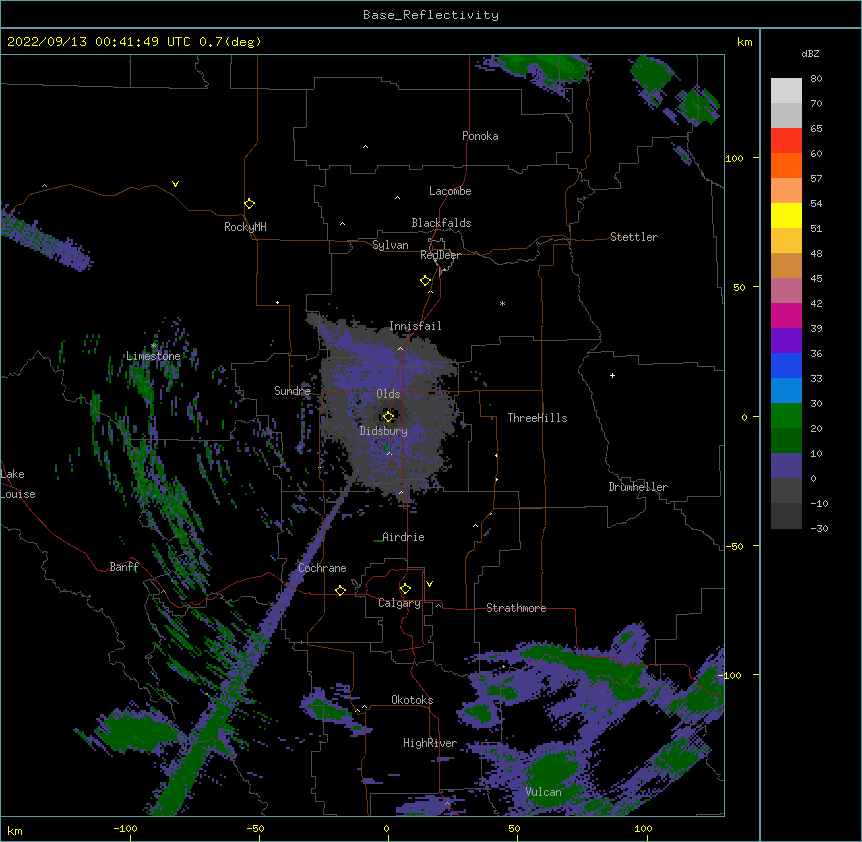The height and width of the screenshot is (842, 862).
Task: Select the Vulcan town label
Action: (x=543, y=792)
